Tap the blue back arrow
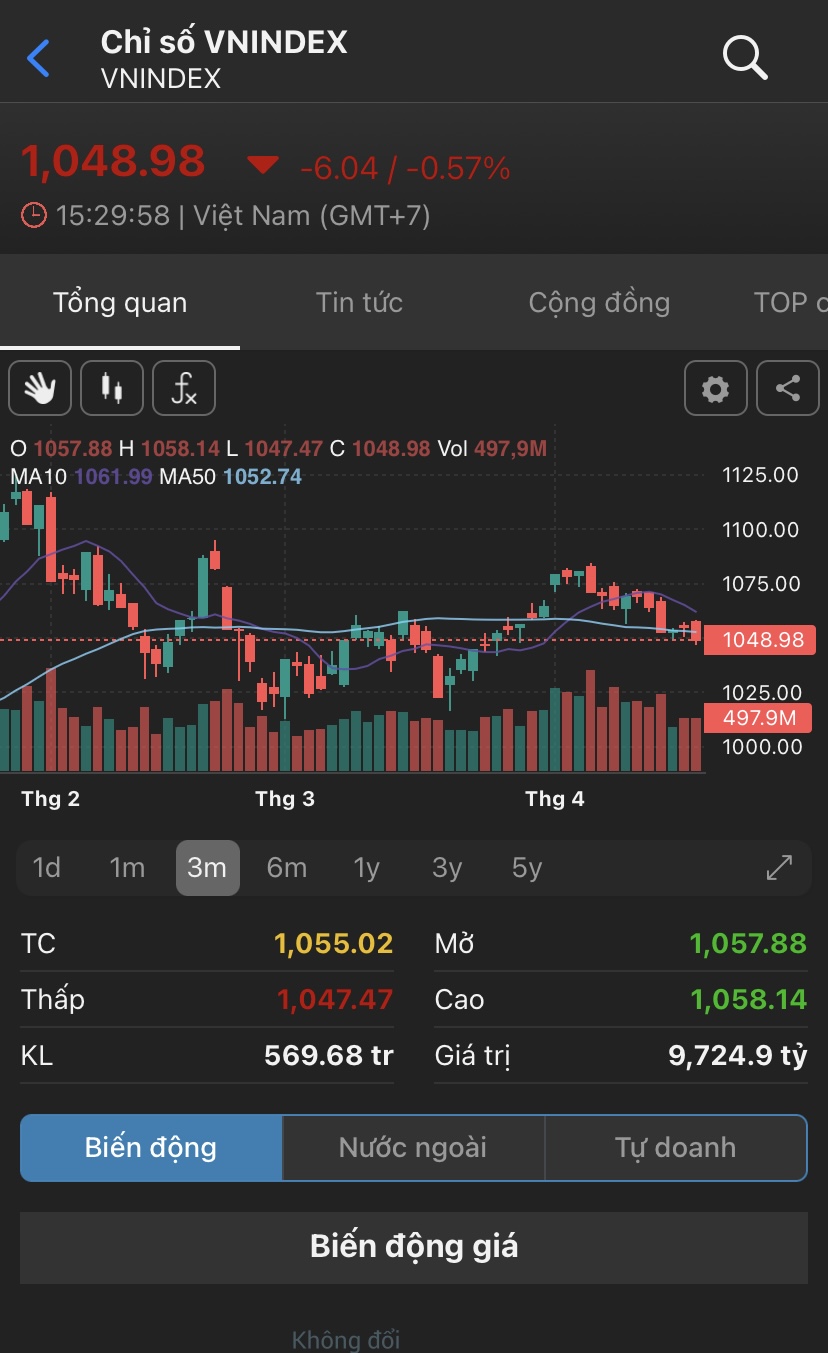 38,58
